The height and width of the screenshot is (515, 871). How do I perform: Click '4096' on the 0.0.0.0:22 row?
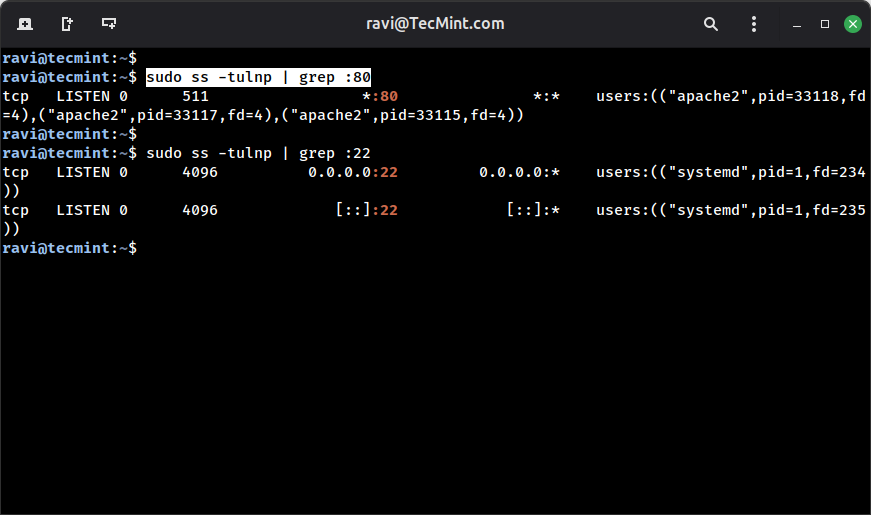click(x=200, y=172)
